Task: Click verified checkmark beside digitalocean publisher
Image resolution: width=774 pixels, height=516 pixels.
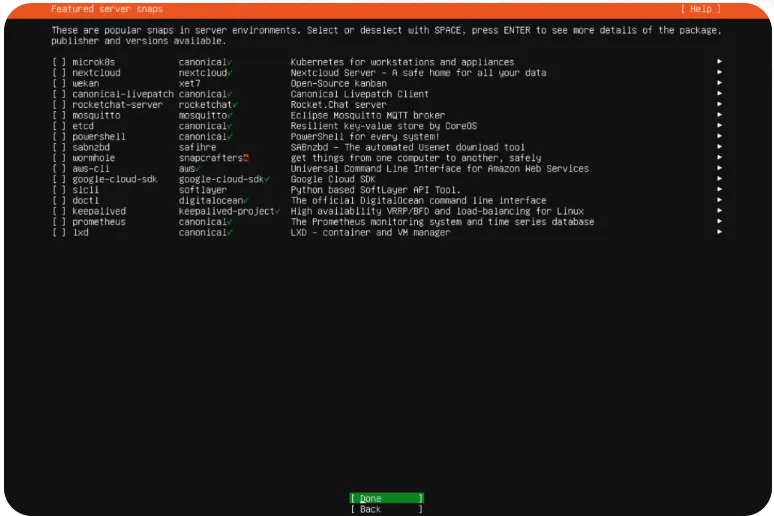Action: click(x=246, y=200)
